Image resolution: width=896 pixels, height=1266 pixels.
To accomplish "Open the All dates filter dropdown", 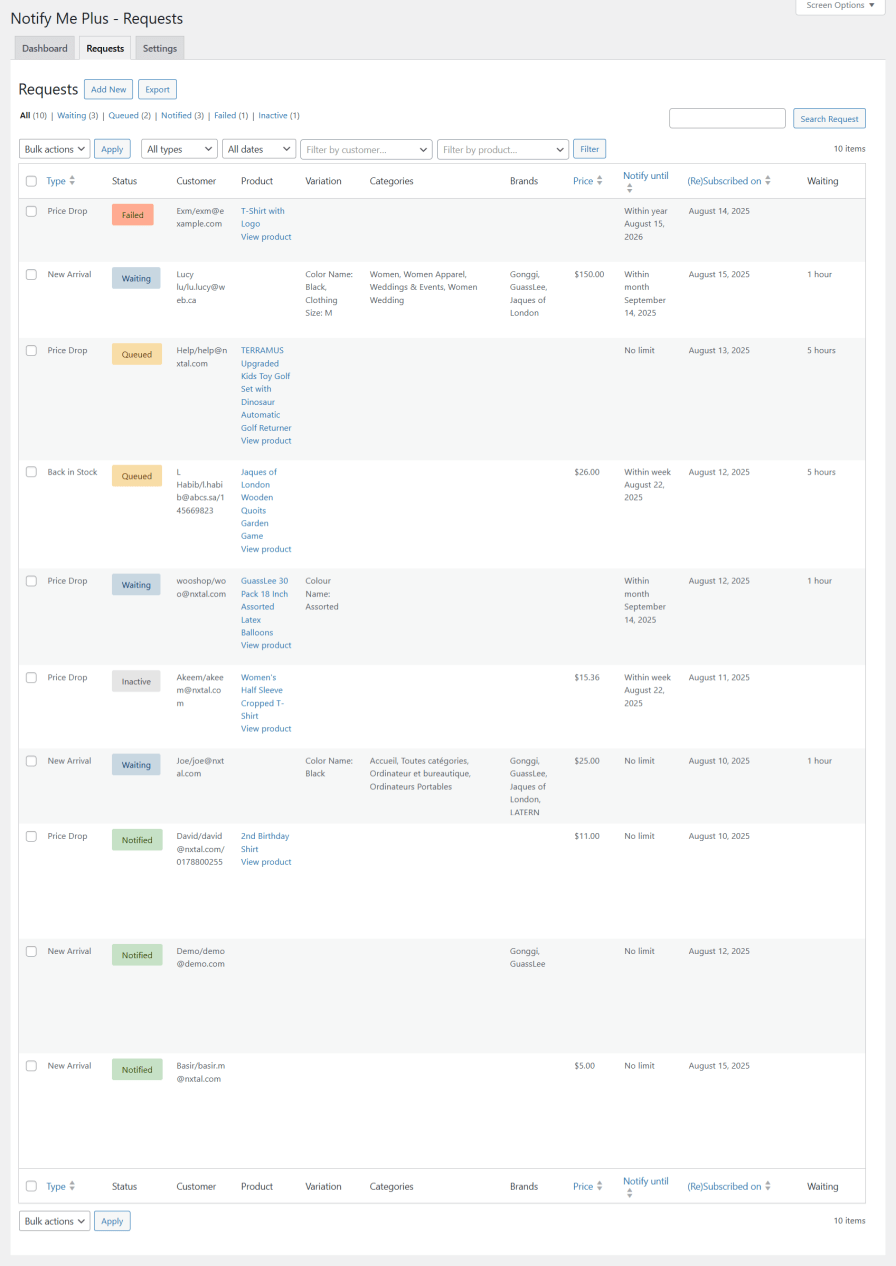I will click(x=259, y=149).
